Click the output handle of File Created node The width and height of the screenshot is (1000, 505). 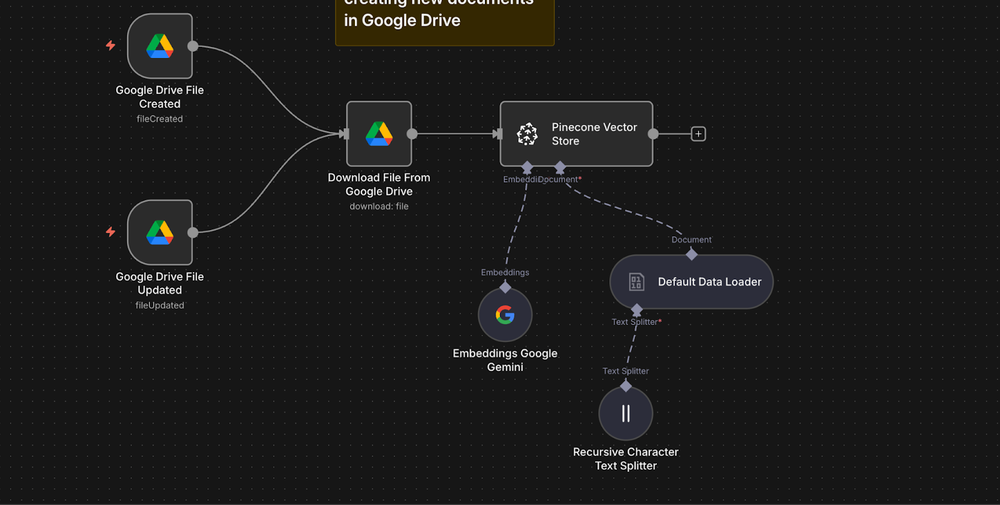193,46
